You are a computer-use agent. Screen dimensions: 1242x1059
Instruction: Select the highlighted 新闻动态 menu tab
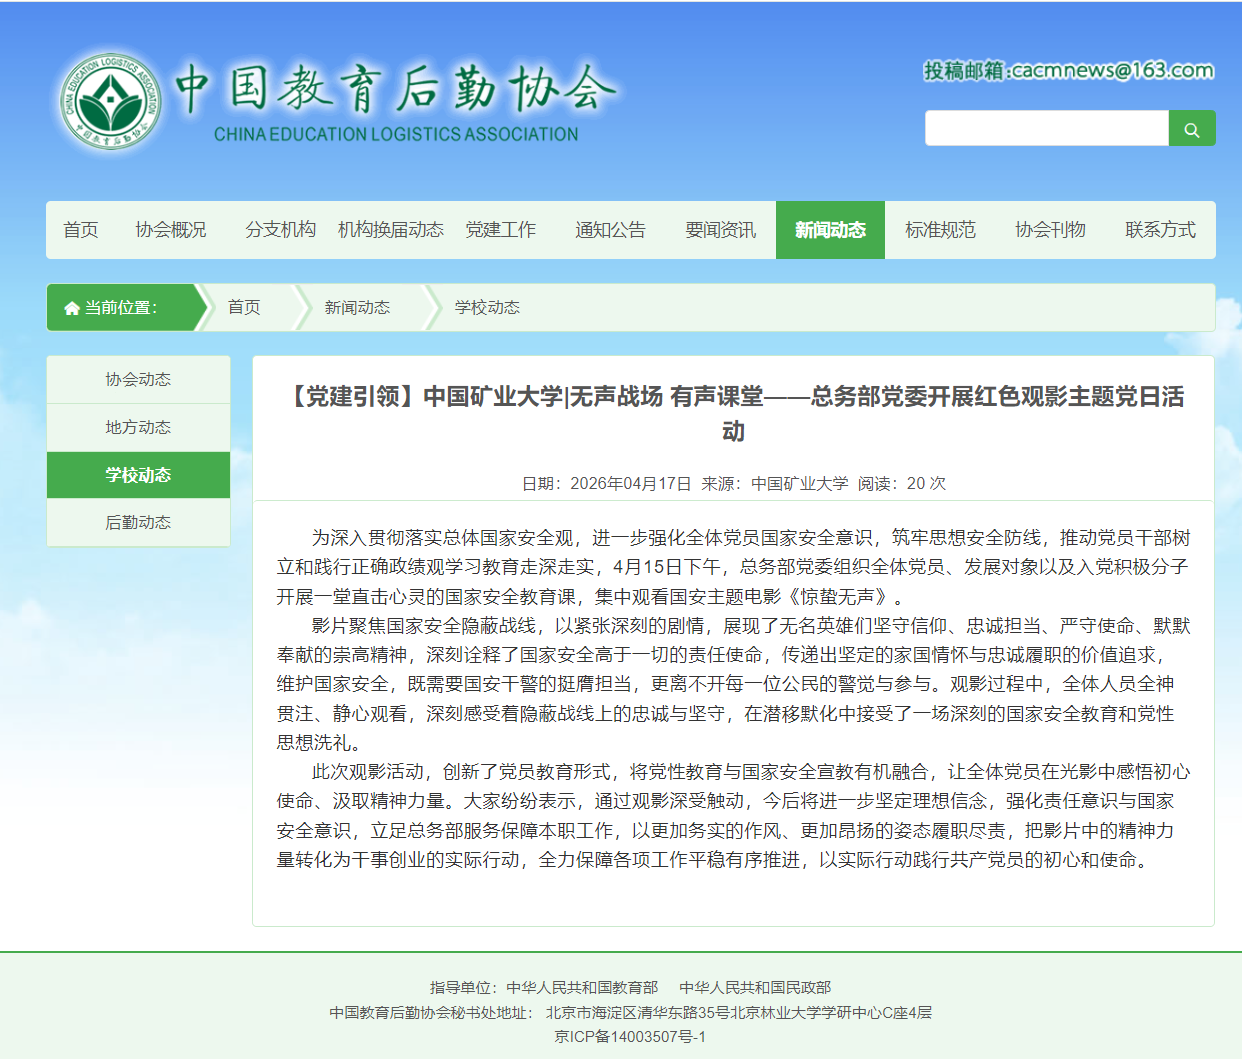pos(830,230)
